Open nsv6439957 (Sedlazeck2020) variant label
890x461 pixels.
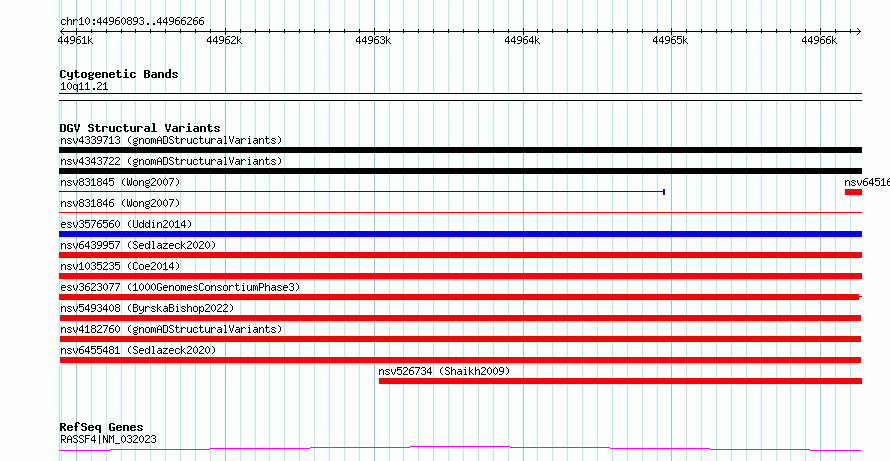coord(138,245)
